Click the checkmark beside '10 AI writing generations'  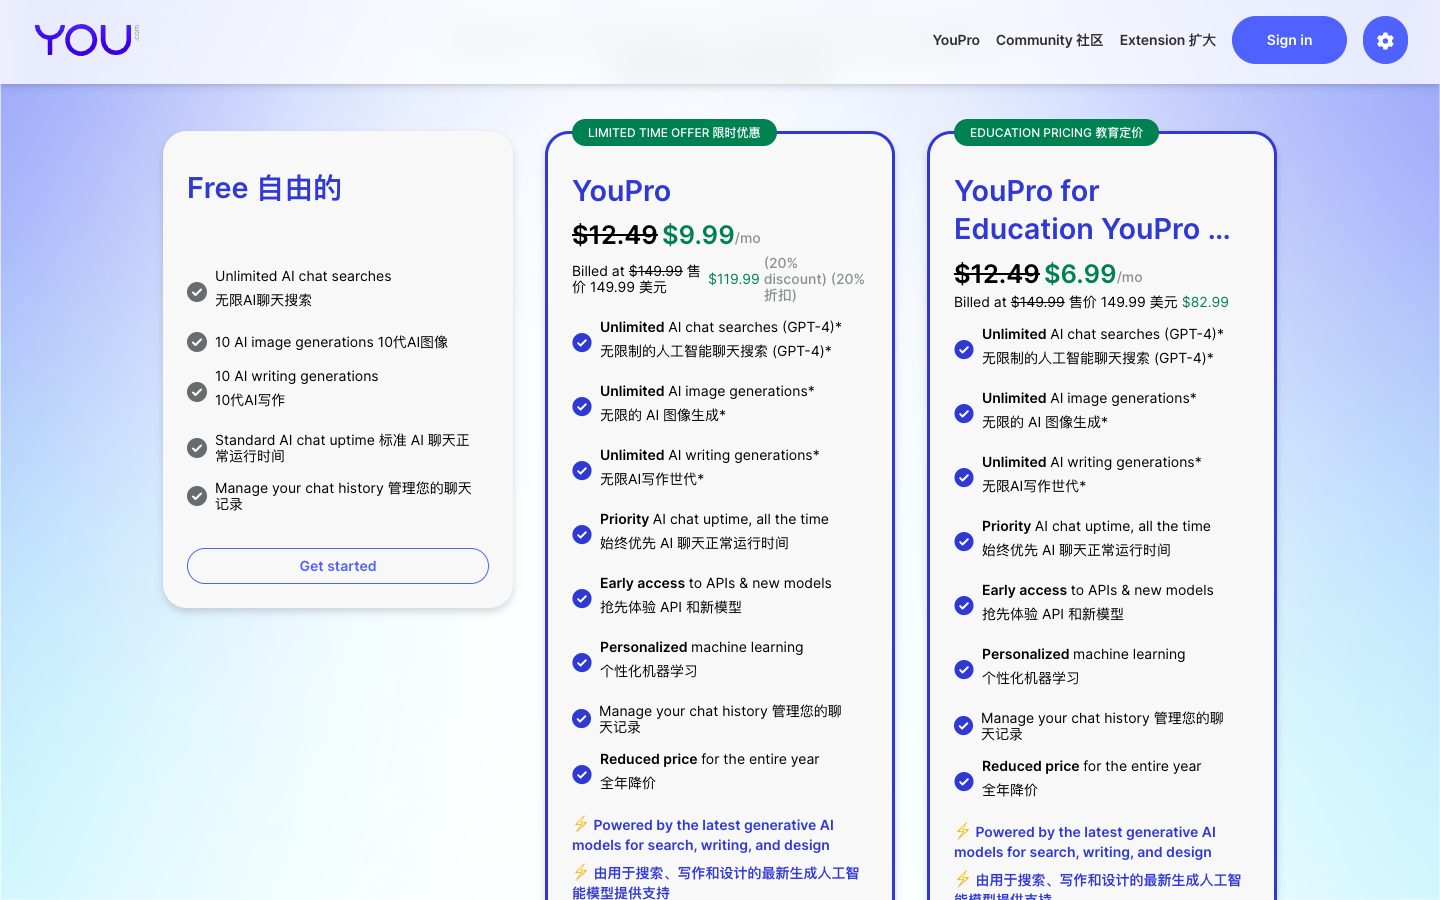[x=197, y=392]
